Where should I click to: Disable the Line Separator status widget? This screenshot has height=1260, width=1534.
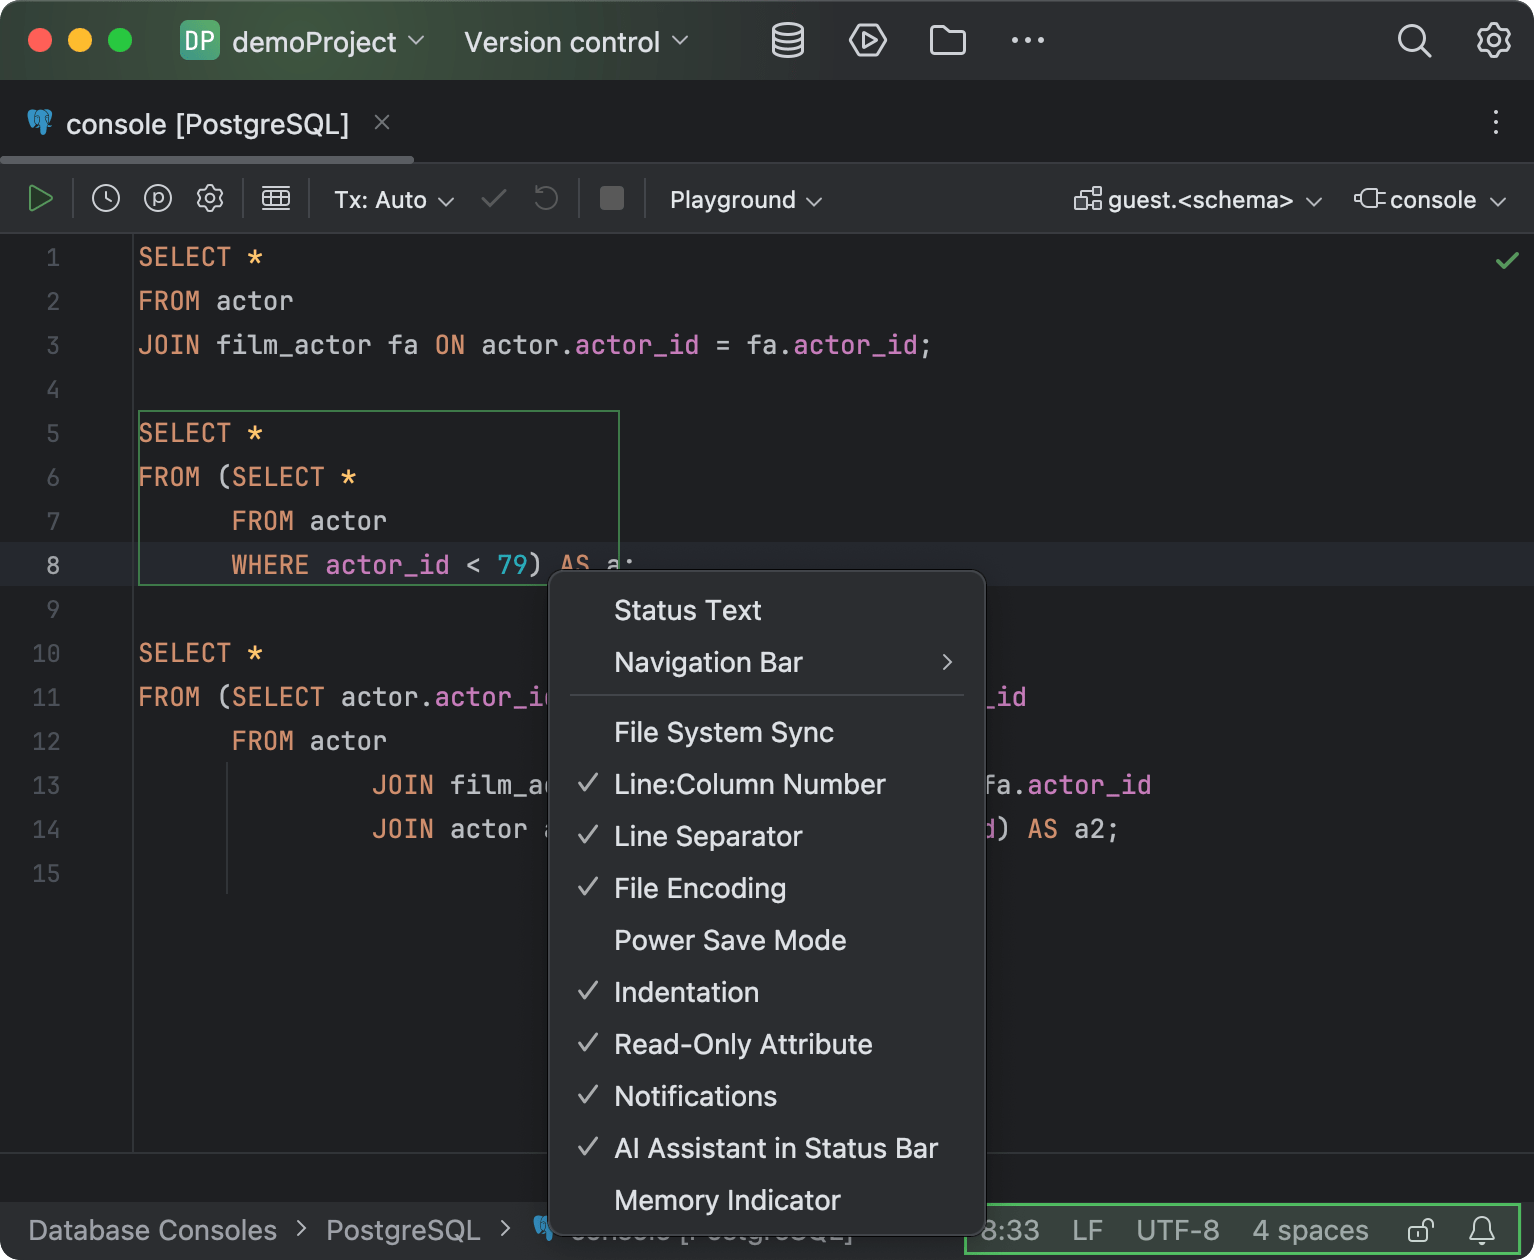708,837
